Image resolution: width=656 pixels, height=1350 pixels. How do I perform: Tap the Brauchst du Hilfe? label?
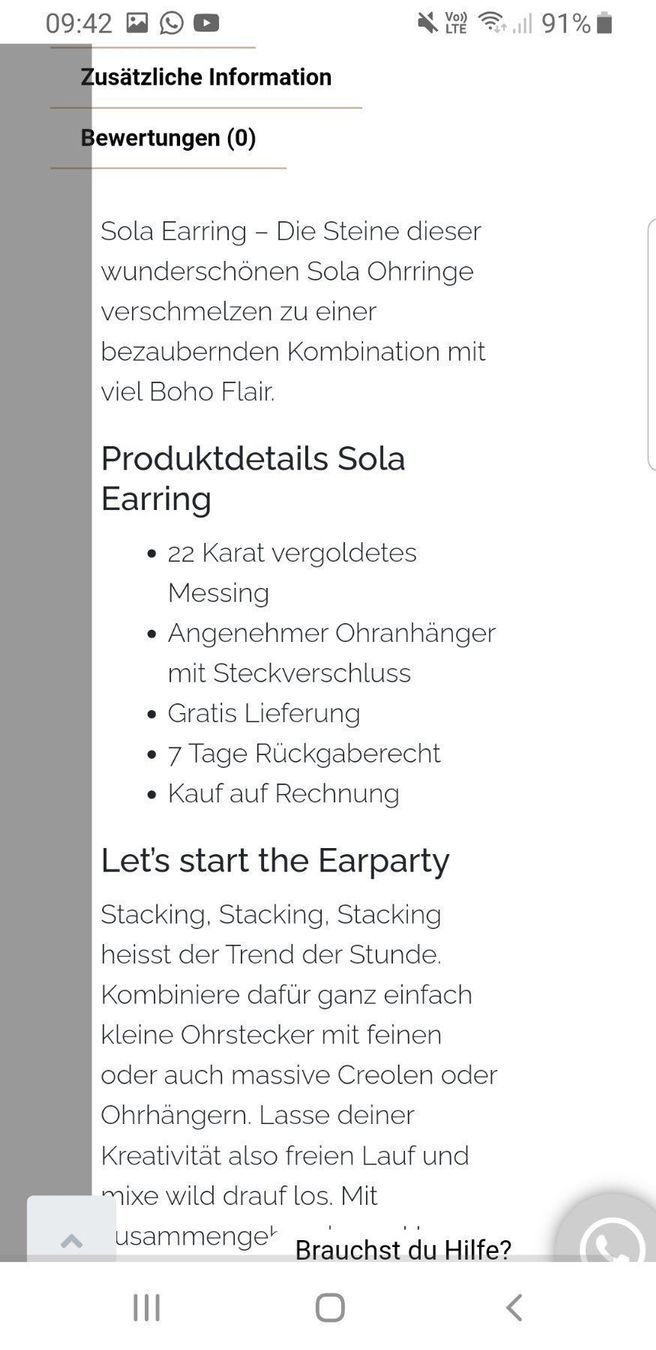coord(403,1249)
